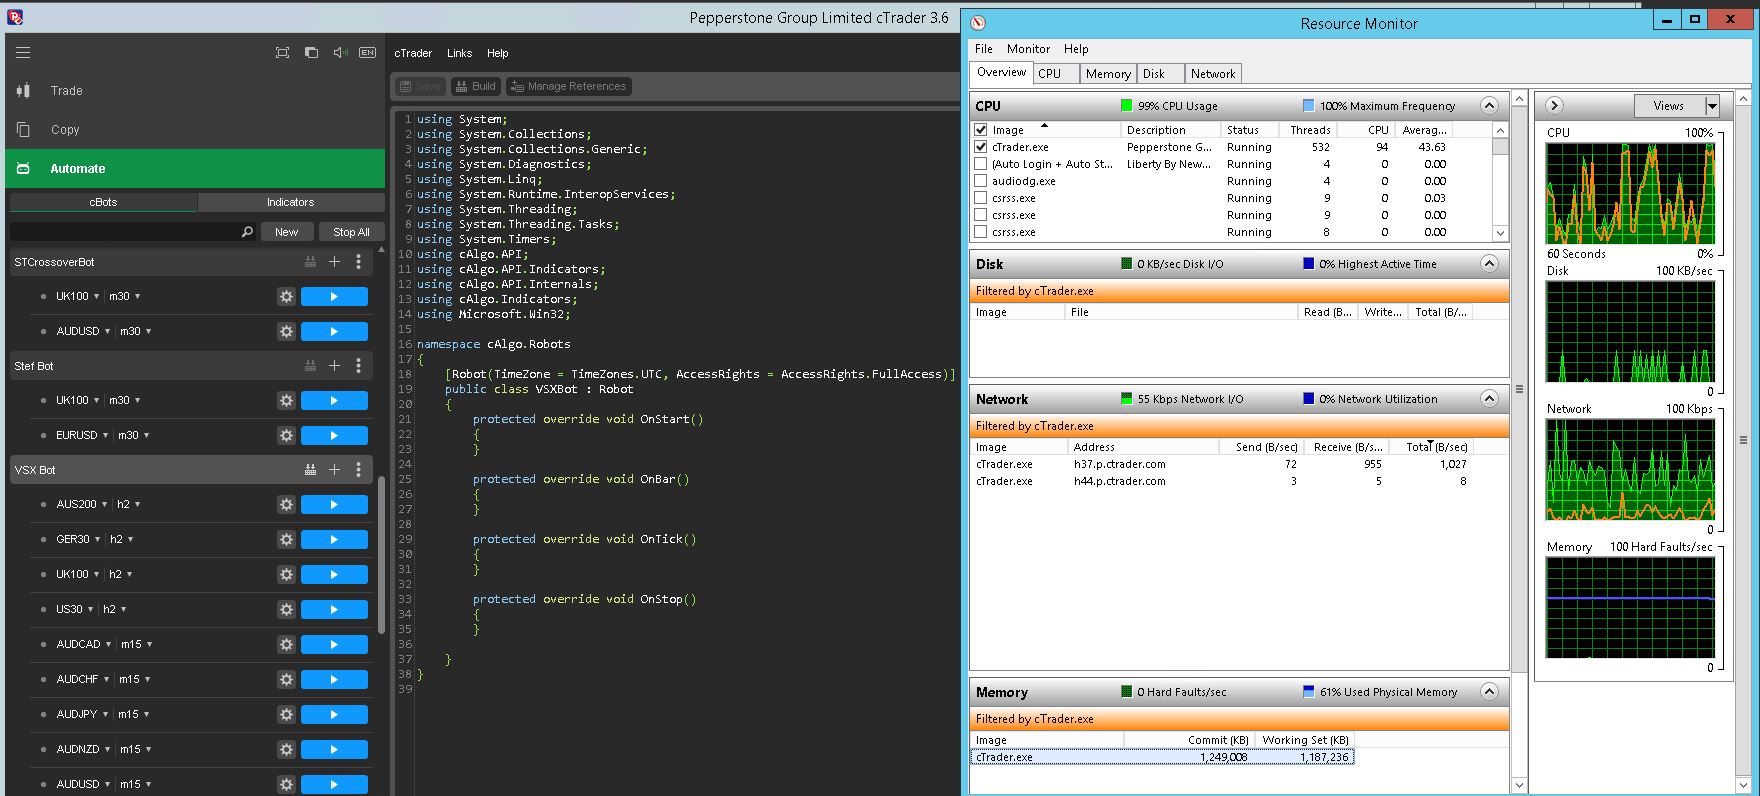The height and width of the screenshot is (796, 1760).
Task: Start the EURUSD m30 cBot instance
Action: coord(334,436)
